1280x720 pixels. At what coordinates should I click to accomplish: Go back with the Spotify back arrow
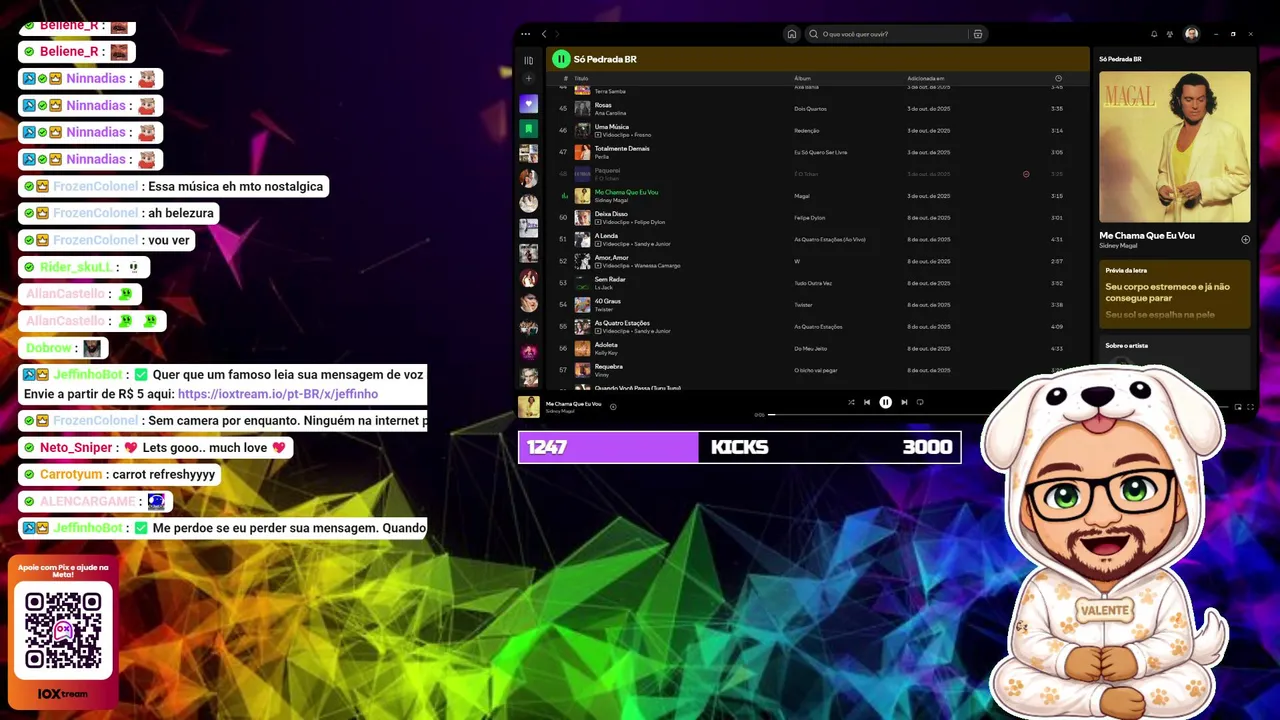point(544,34)
